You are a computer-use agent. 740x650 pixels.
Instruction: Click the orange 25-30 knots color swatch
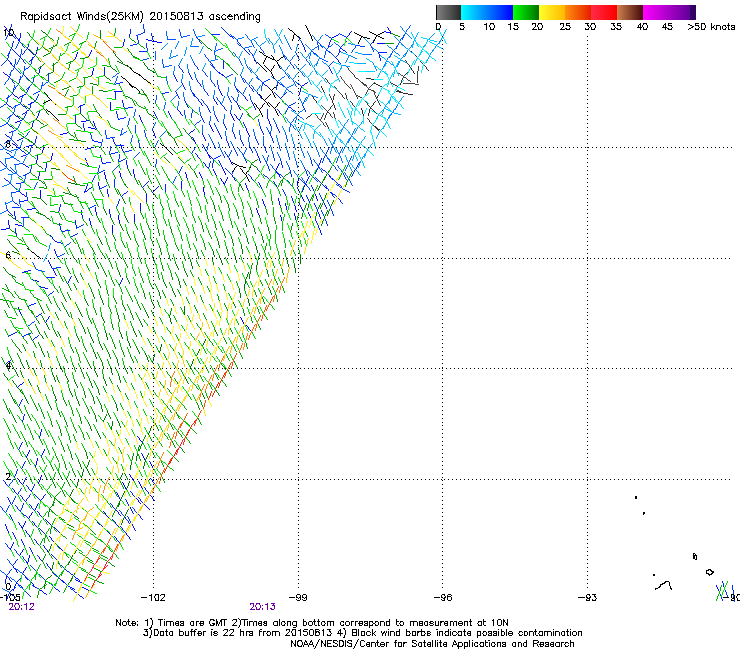578,12
